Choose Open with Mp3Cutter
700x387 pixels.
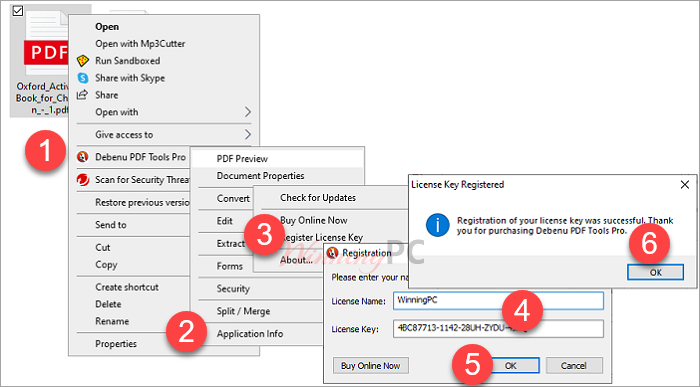140,44
